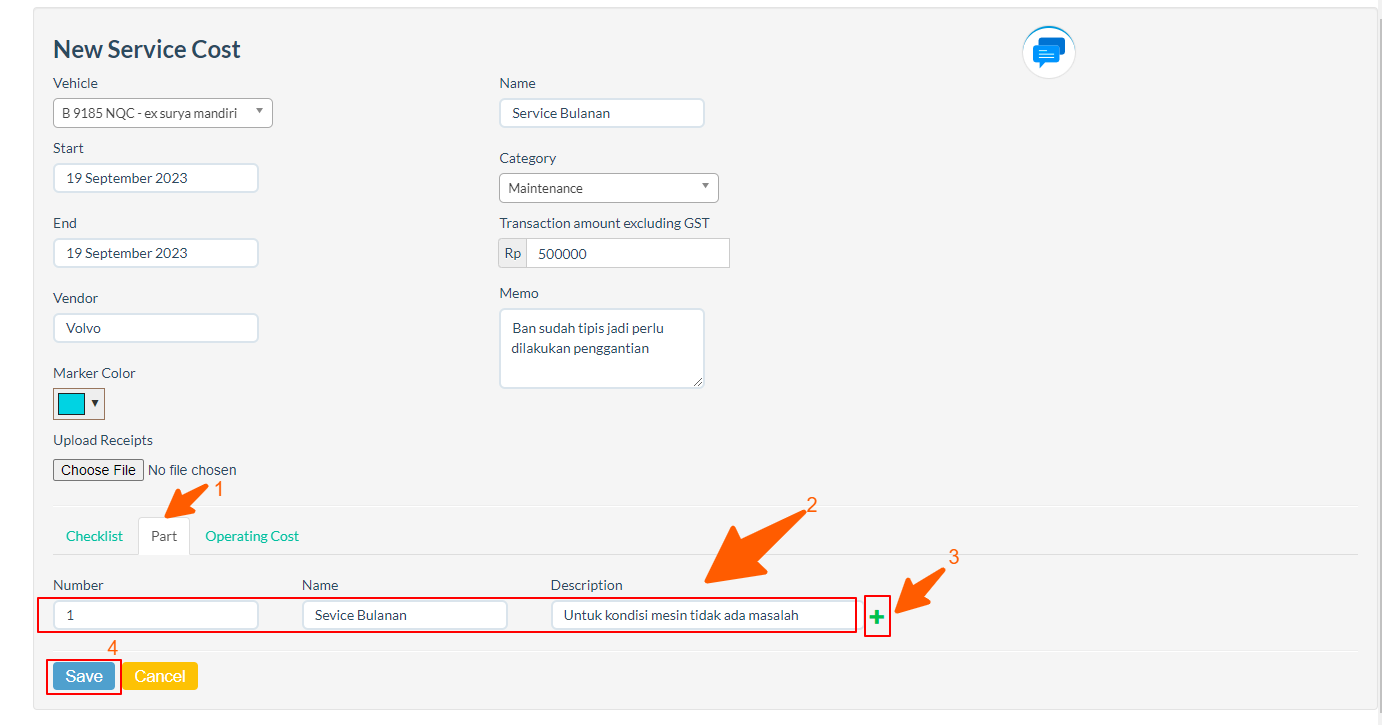Open the Operating Cost tab
The height and width of the screenshot is (725, 1382).
[x=252, y=536]
